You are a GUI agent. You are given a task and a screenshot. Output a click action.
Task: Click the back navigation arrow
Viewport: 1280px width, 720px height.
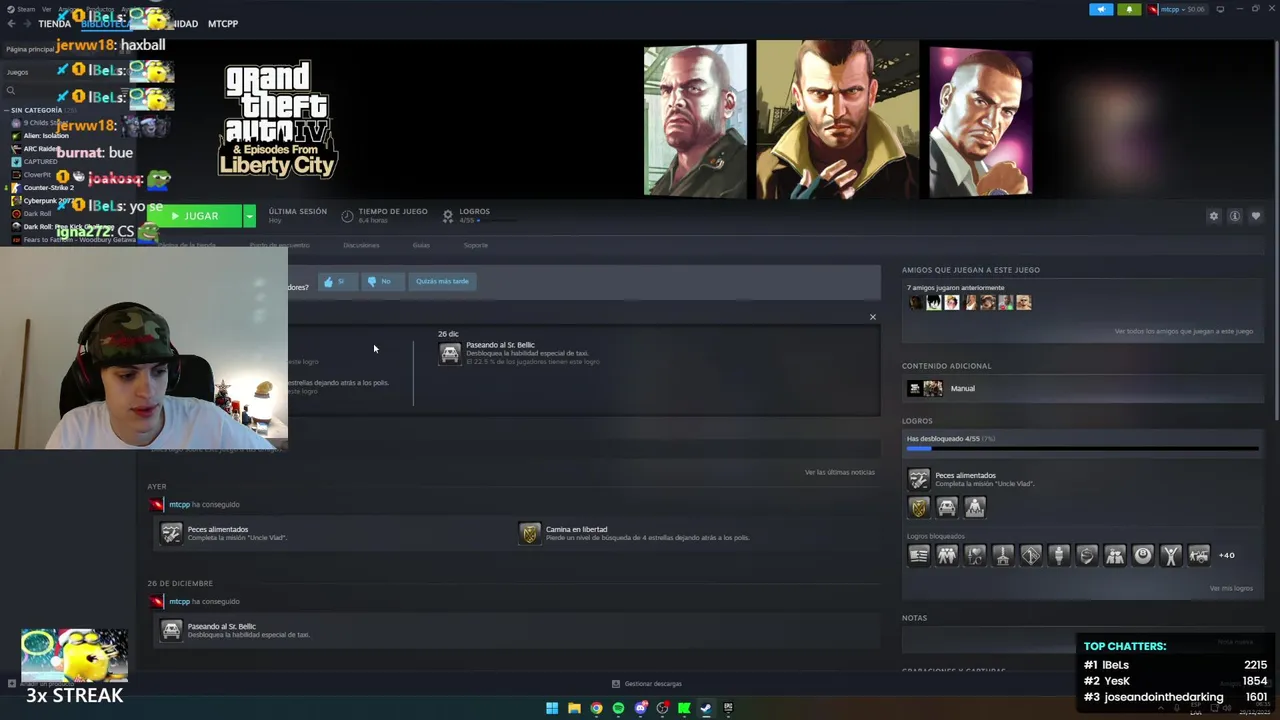point(11,23)
